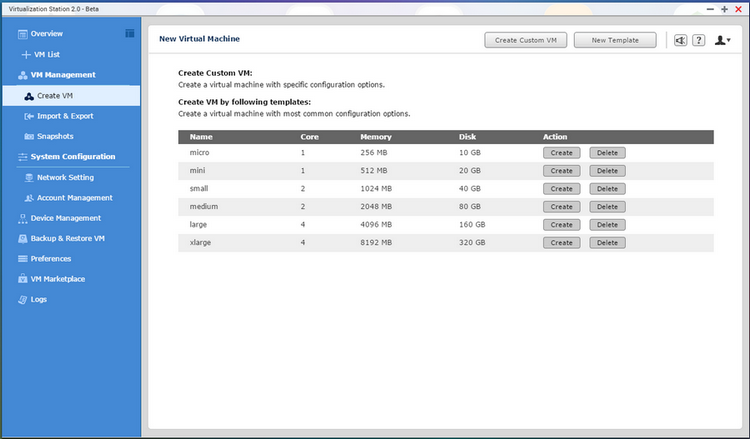This screenshot has height=439, width=750.
Task: Click the notification speaker icon
Action: 680,40
